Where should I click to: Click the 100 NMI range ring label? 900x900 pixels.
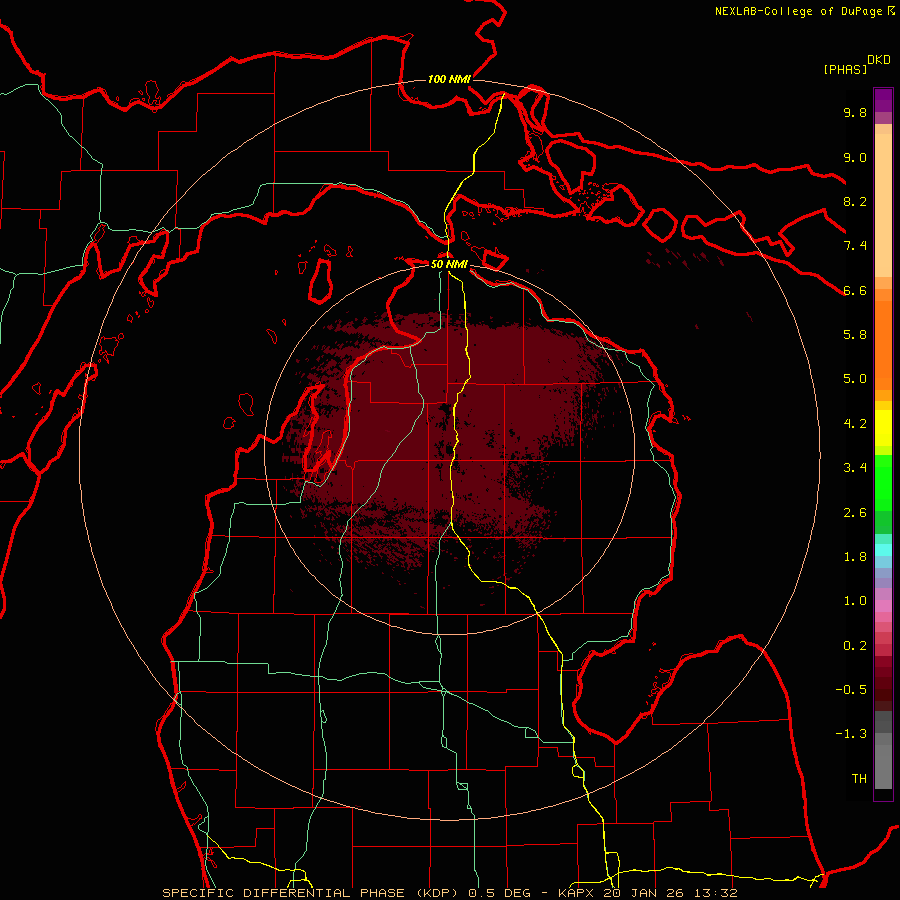(449, 79)
